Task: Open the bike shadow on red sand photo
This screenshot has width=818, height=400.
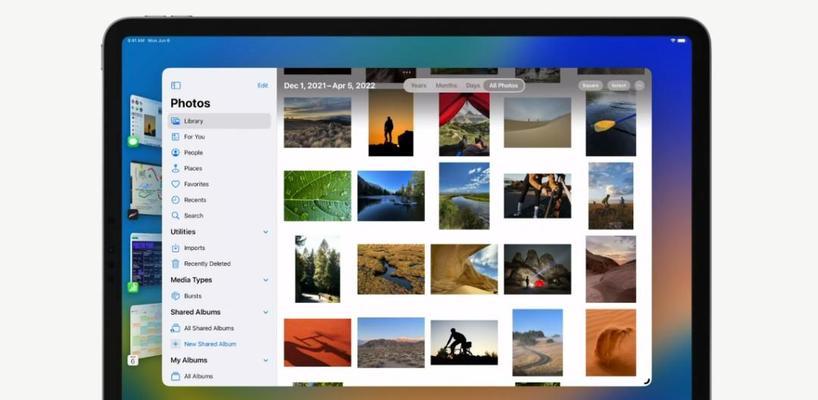Action: click(x=317, y=343)
